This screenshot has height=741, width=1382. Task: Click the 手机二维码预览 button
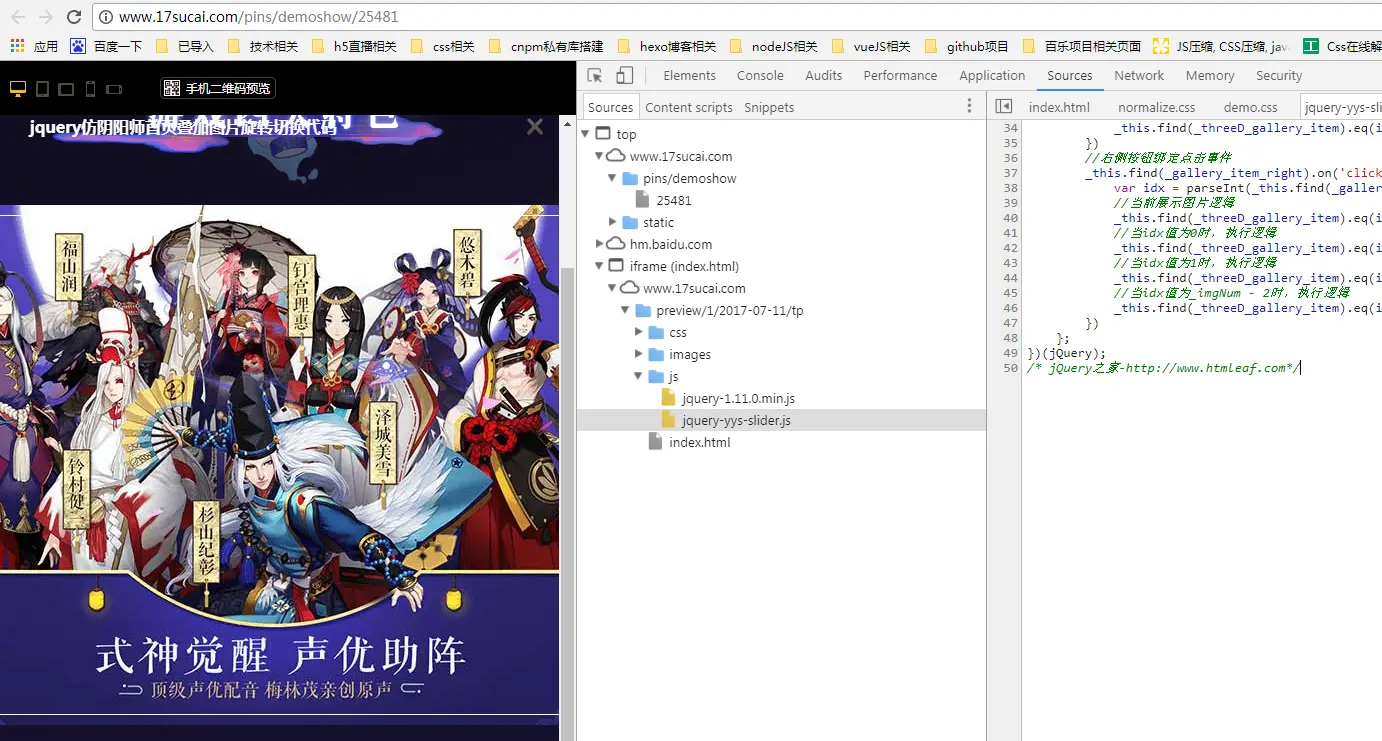[x=218, y=88]
